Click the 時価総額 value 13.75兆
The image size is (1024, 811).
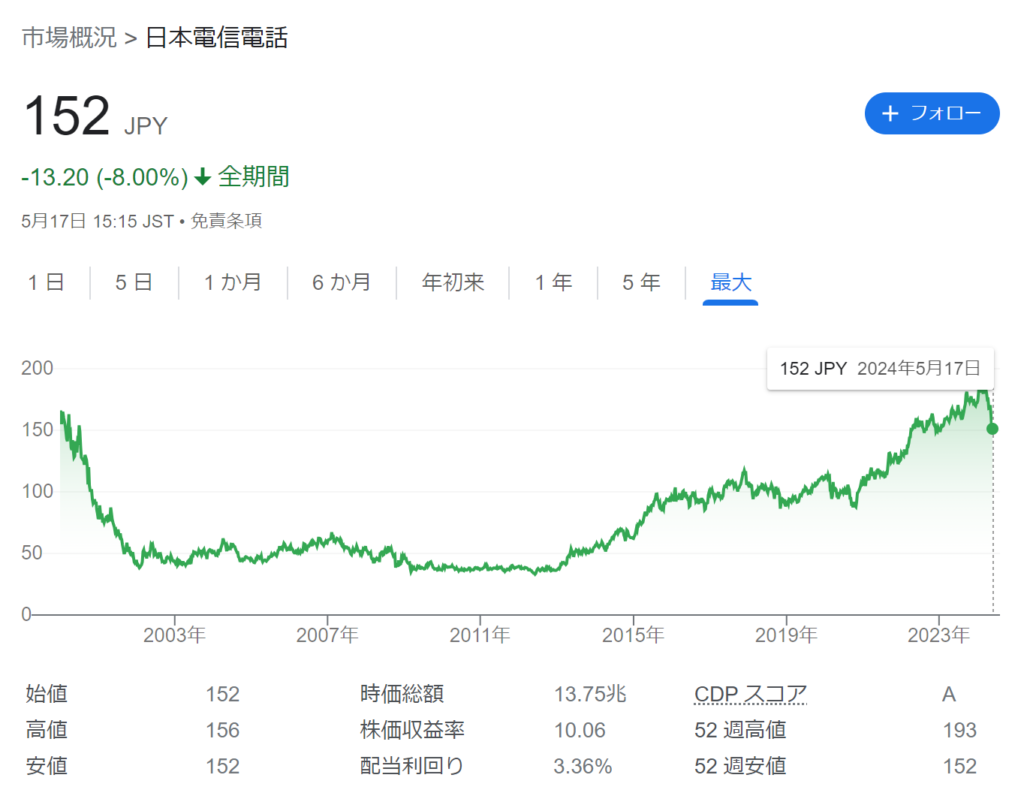pyautogui.click(x=590, y=693)
